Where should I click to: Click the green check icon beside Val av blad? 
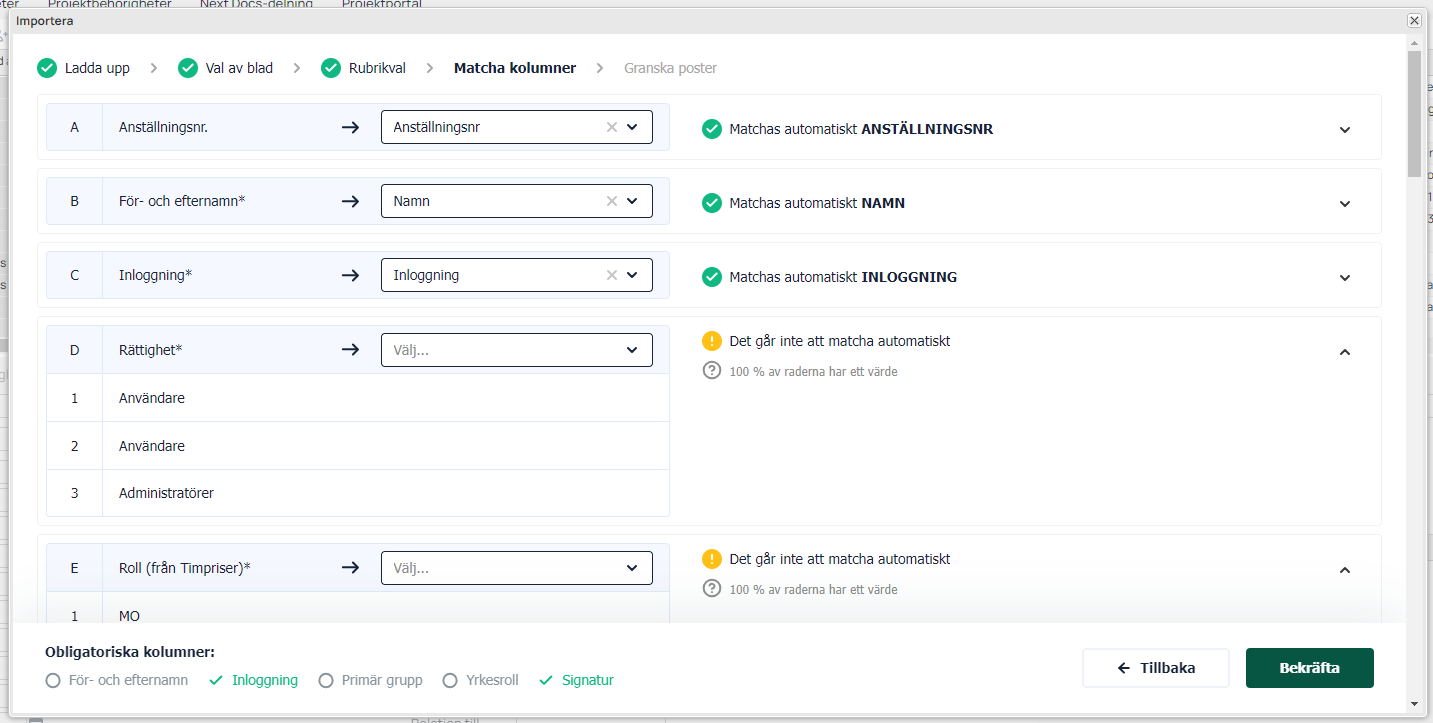(188, 68)
